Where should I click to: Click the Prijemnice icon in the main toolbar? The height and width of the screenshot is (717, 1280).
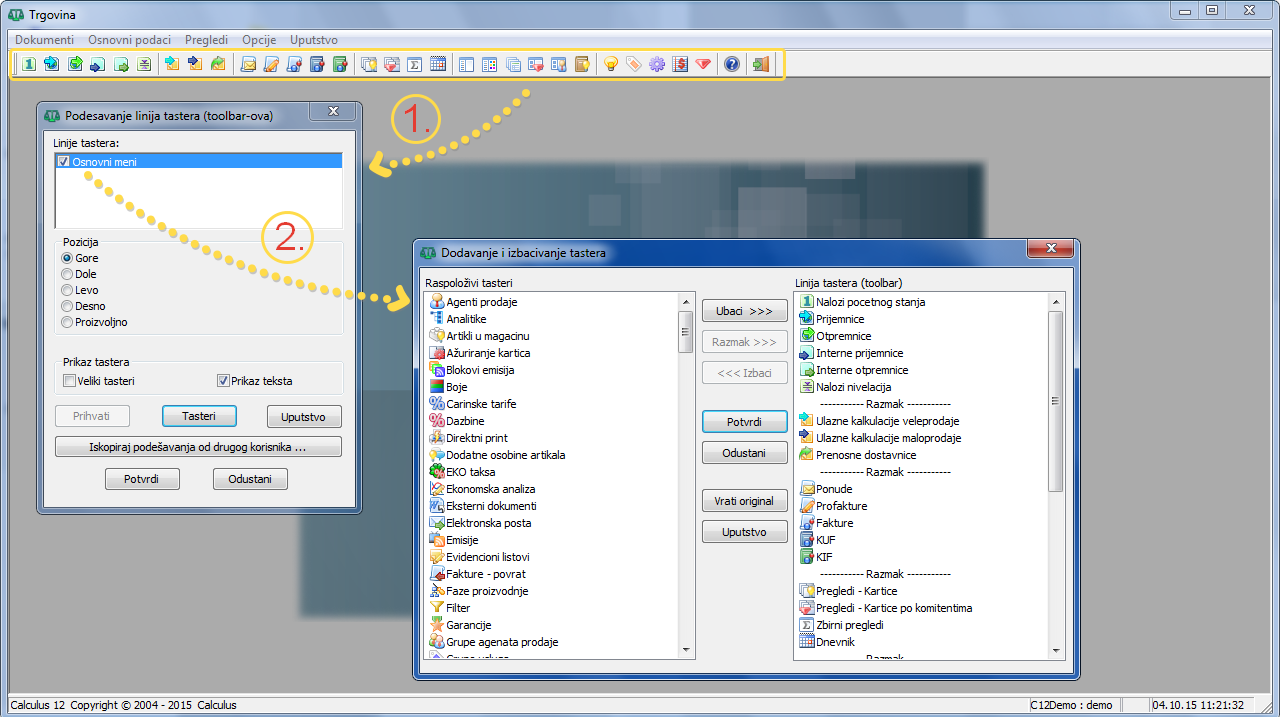[x=52, y=64]
